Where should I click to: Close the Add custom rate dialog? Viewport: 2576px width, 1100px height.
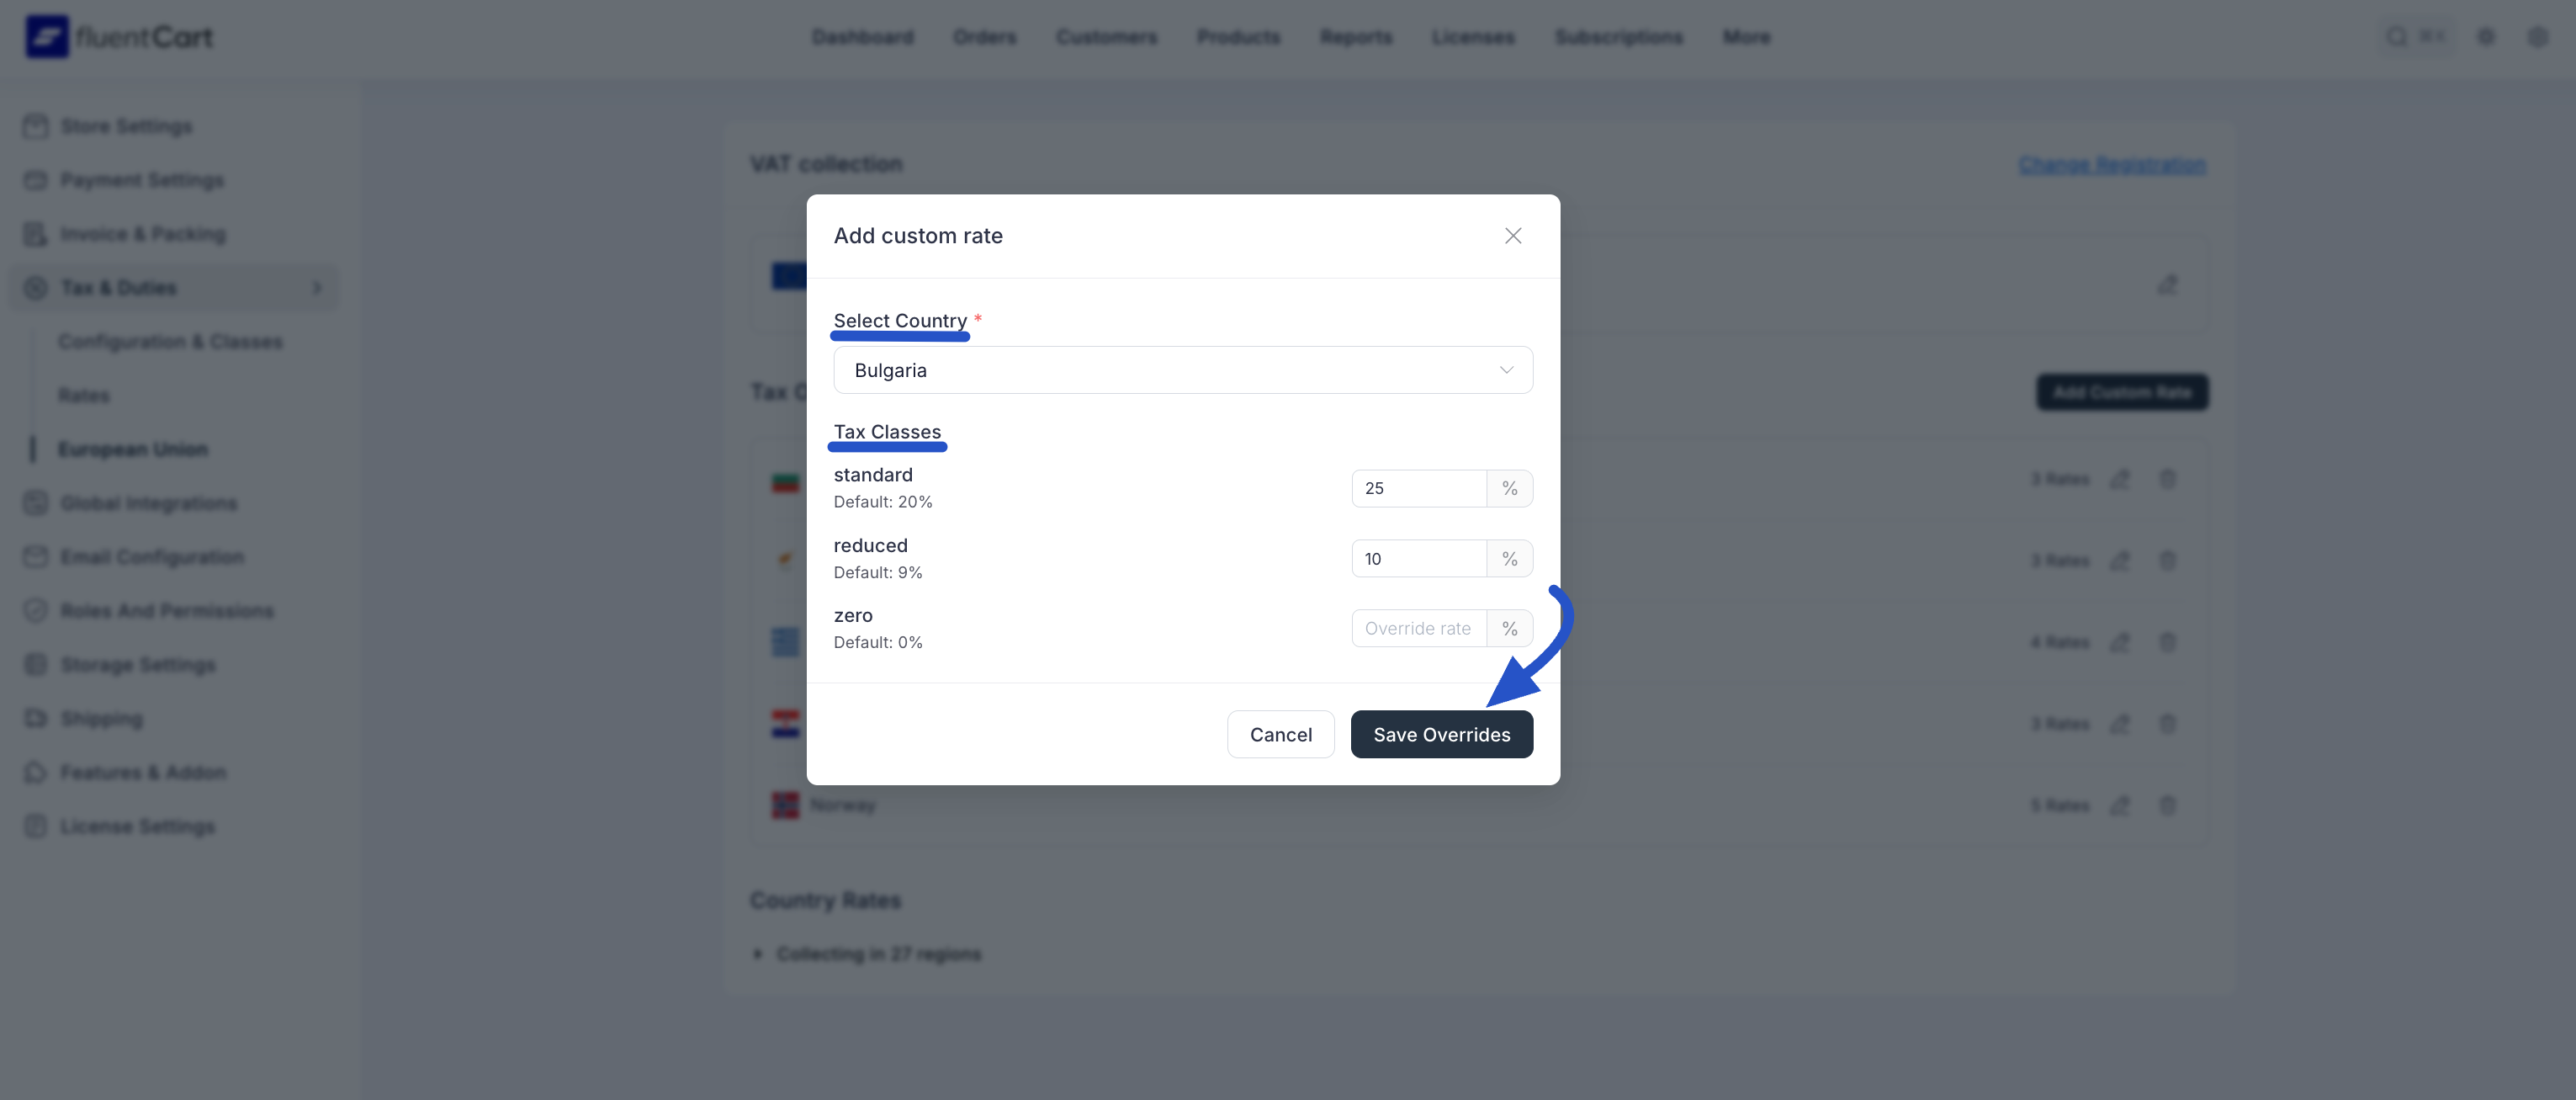pos(1513,236)
